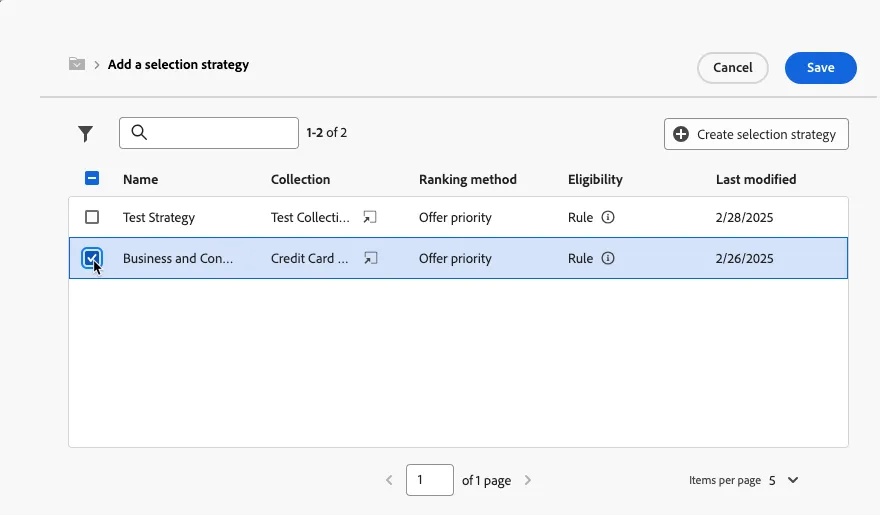Open Credit Card collection link icon
Image resolution: width=880 pixels, height=515 pixels.
tap(370, 258)
